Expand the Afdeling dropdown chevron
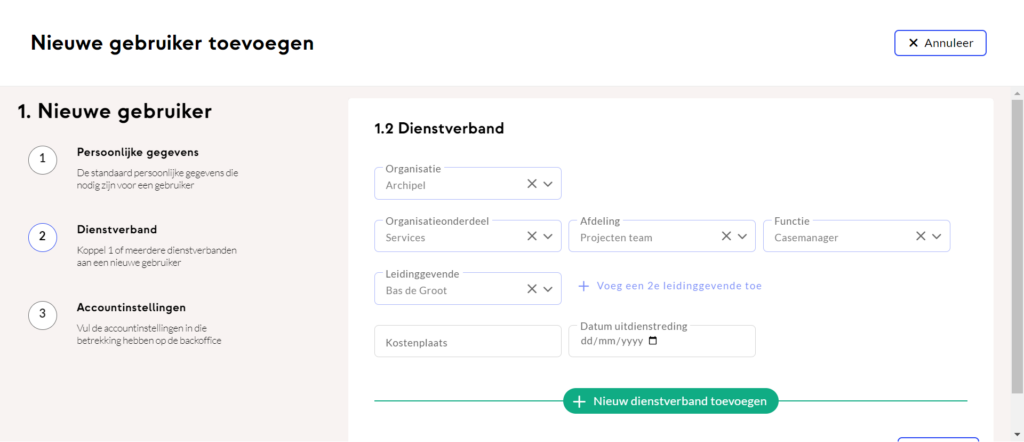This screenshot has width=1024, height=442. click(x=743, y=237)
